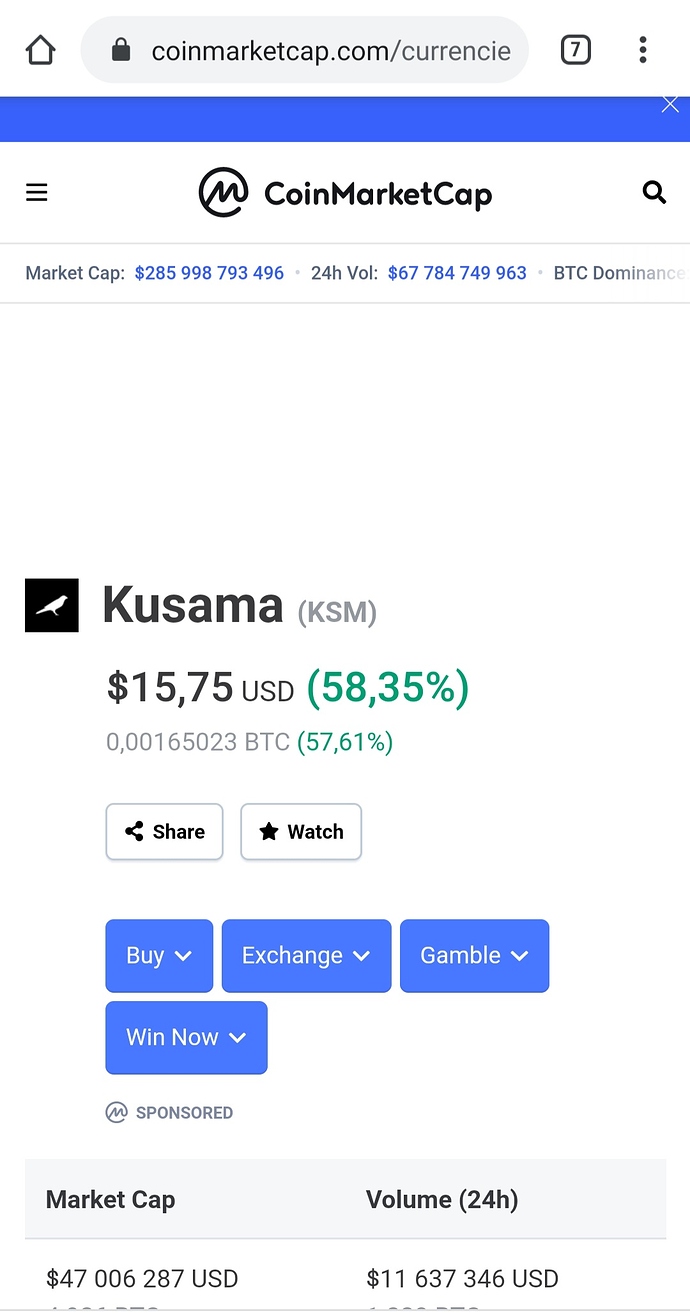Image resolution: width=690 pixels, height=1313 pixels.
Task: Expand the Exchange dropdown
Action: (x=306, y=956)
